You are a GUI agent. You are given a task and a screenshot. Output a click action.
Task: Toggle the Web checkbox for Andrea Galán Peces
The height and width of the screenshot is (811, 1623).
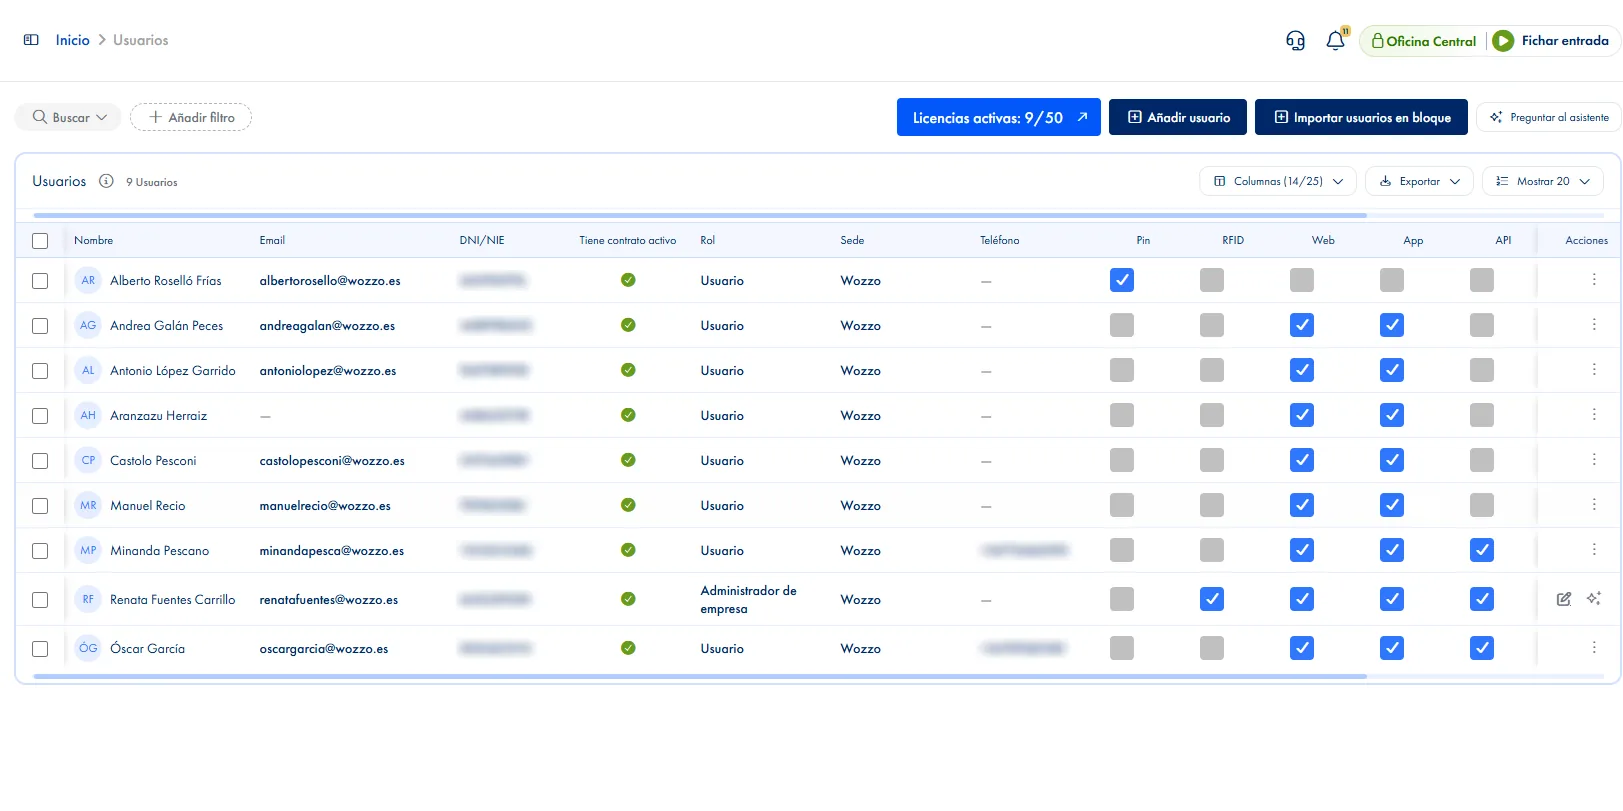[1302, 325]
